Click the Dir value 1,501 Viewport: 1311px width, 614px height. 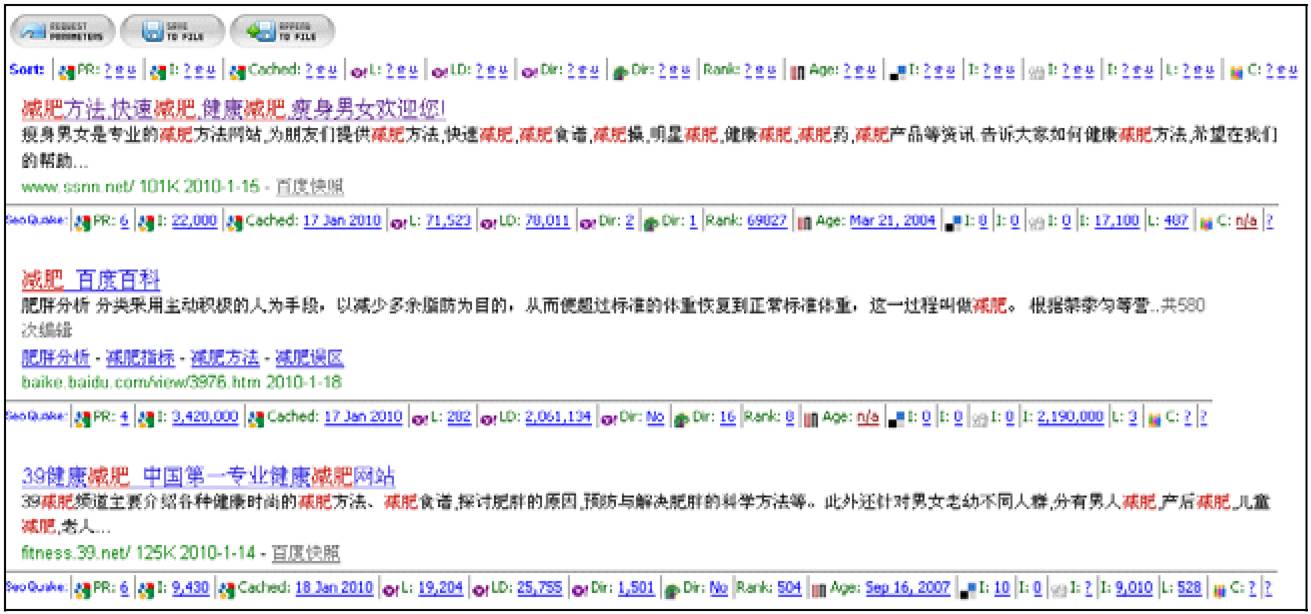(x=637, y=588)
